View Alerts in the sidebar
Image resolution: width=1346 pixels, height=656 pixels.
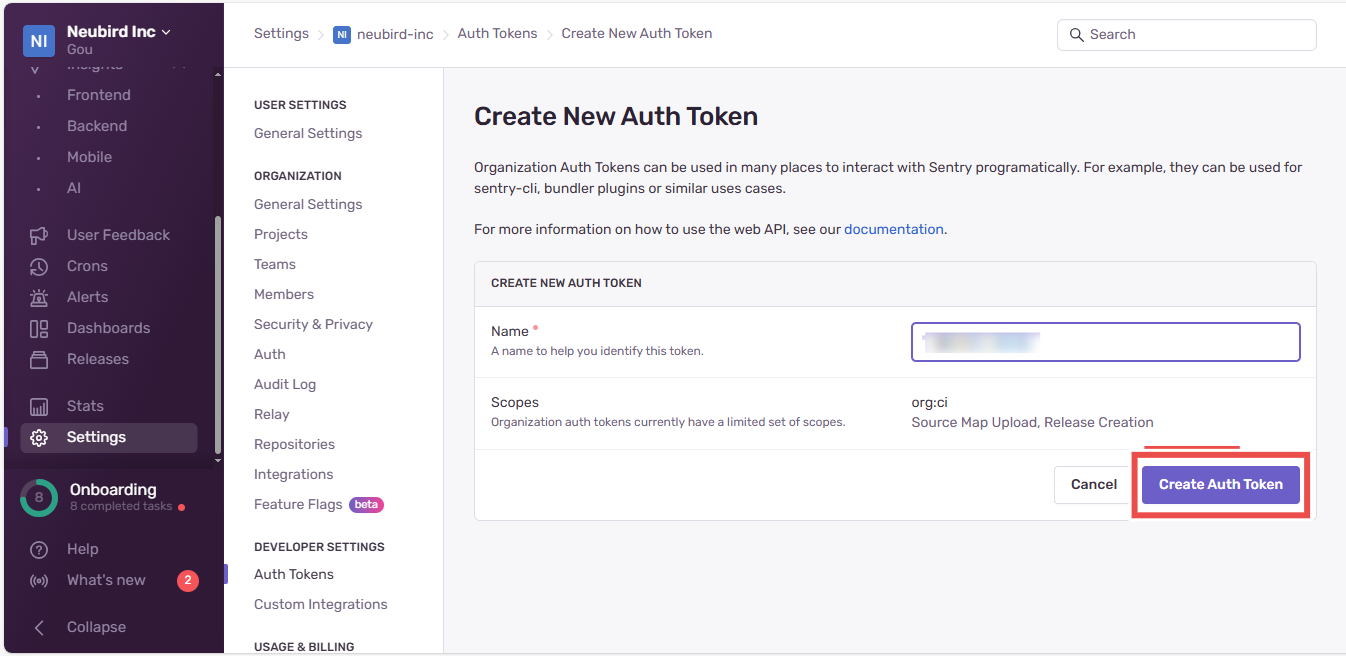pos(87,296)
